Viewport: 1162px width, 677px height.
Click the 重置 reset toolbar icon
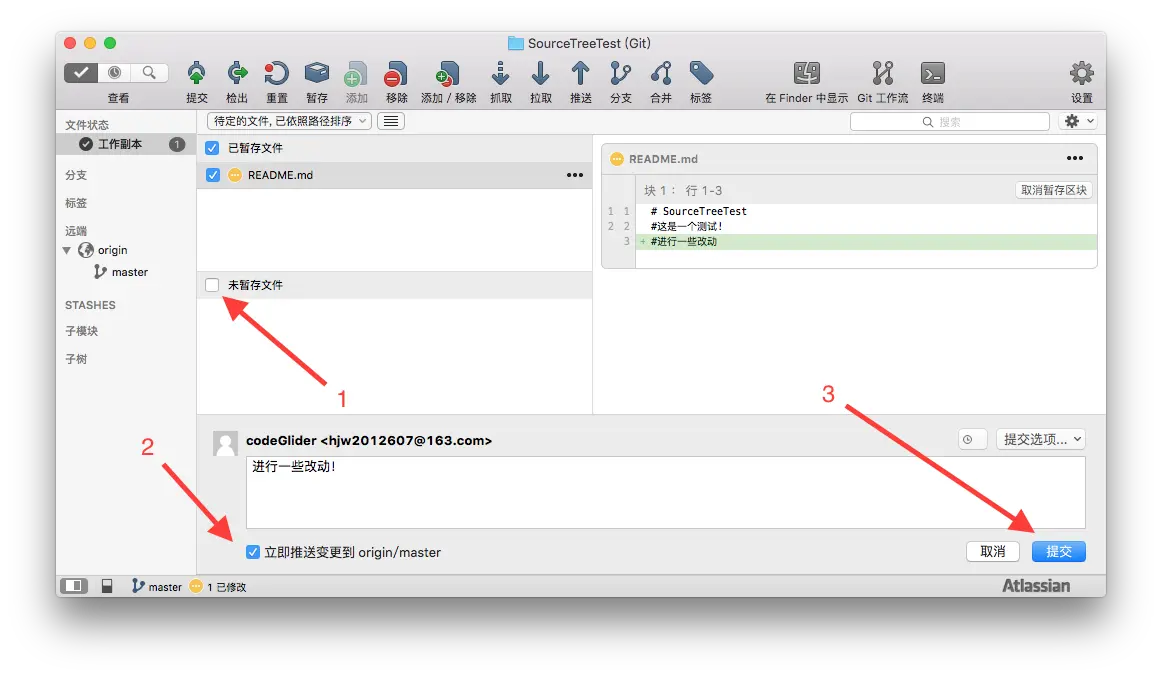click(276, 73)
